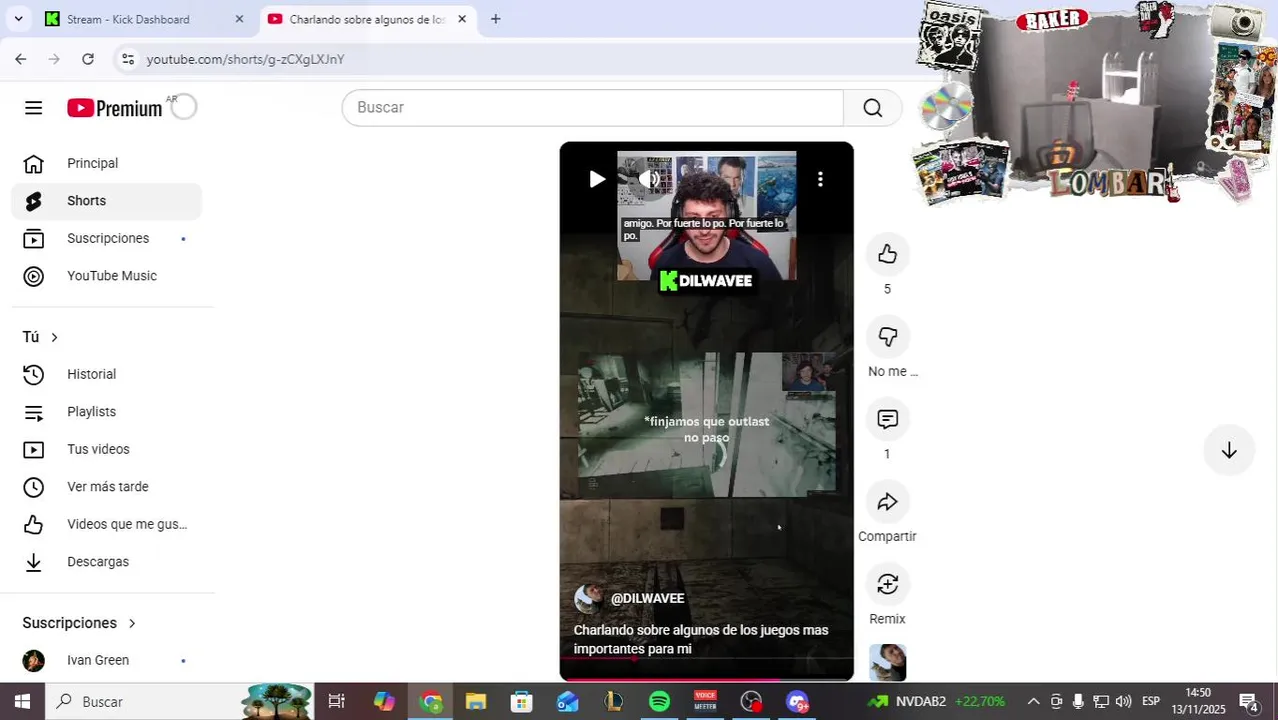Screen dimensions: 1278x720
Task: Click the address bar URL
Action: click(x=245, y=59)
